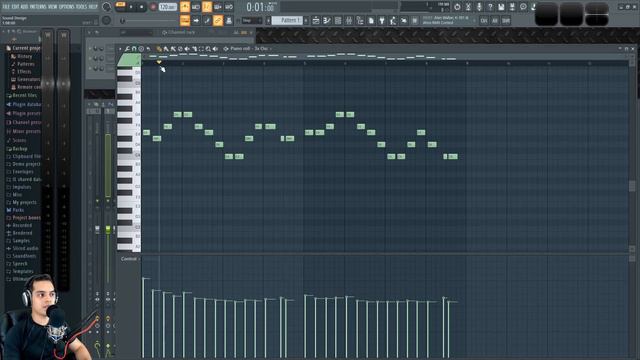The height and width of the screenshot is (360, 640).
Task: Open the mixer view icon
Action: 349,20
